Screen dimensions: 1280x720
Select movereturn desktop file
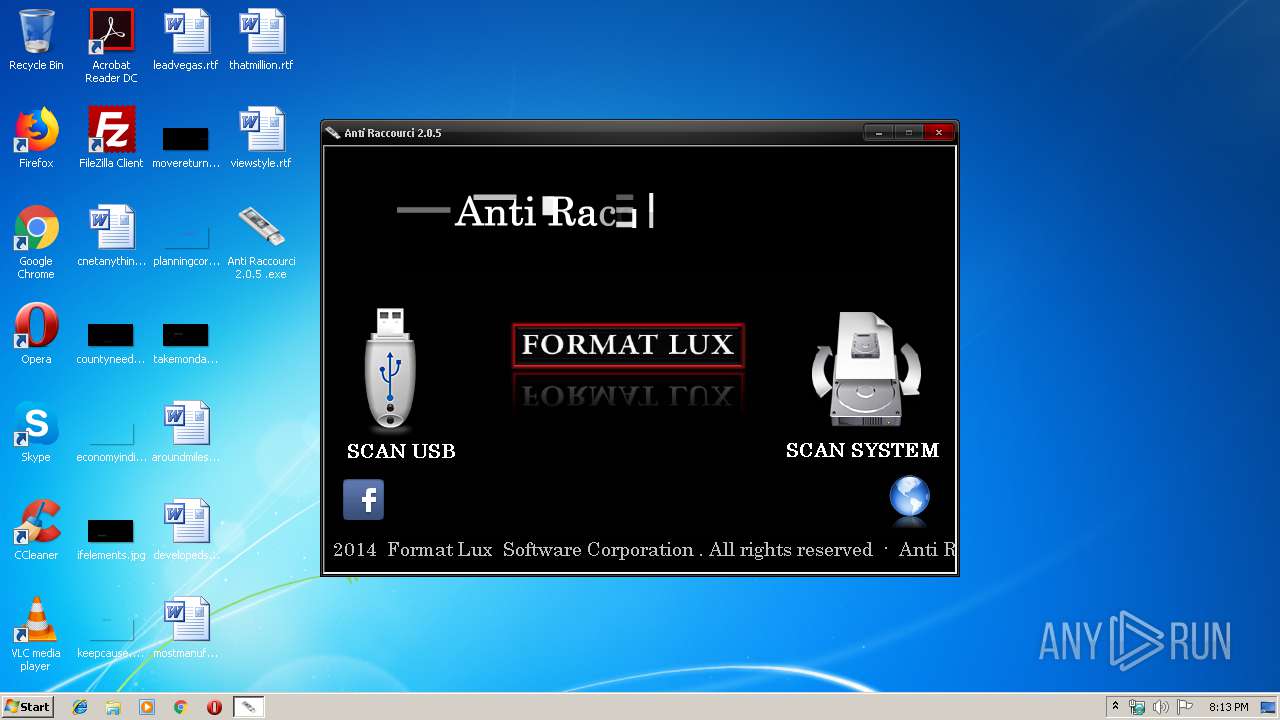[186, 146]
